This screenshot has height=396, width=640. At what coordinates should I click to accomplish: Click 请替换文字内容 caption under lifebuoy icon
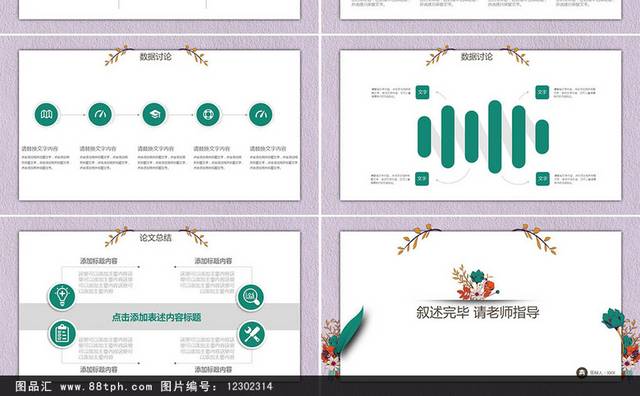(x=211, y=149)
